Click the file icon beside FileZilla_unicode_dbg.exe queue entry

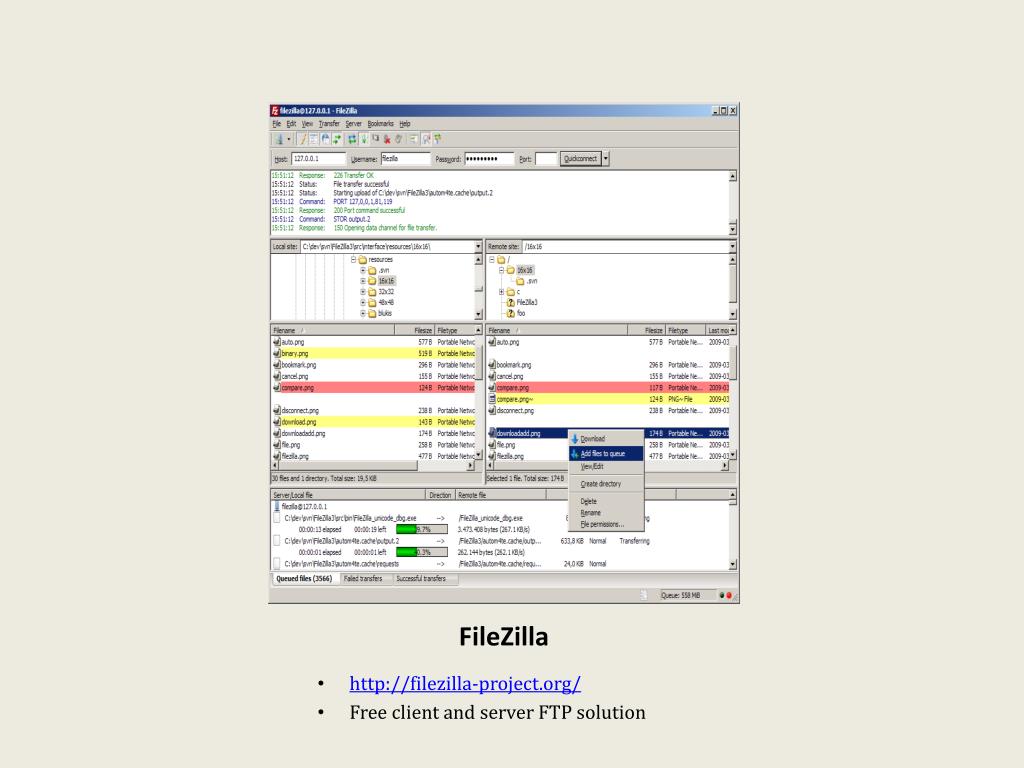[277, 518]
